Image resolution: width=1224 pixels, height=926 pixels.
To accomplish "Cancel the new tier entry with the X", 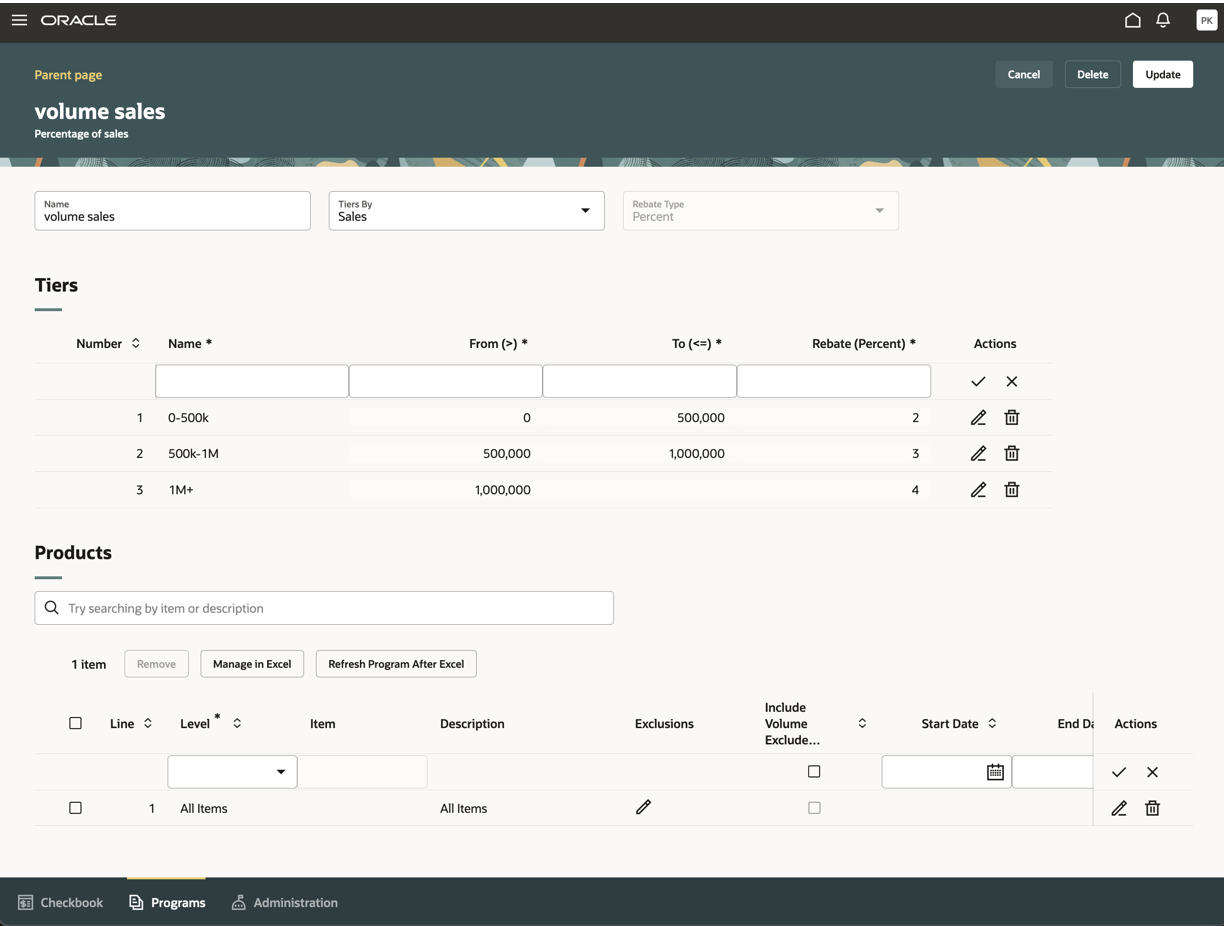I will pos(1011,381).
